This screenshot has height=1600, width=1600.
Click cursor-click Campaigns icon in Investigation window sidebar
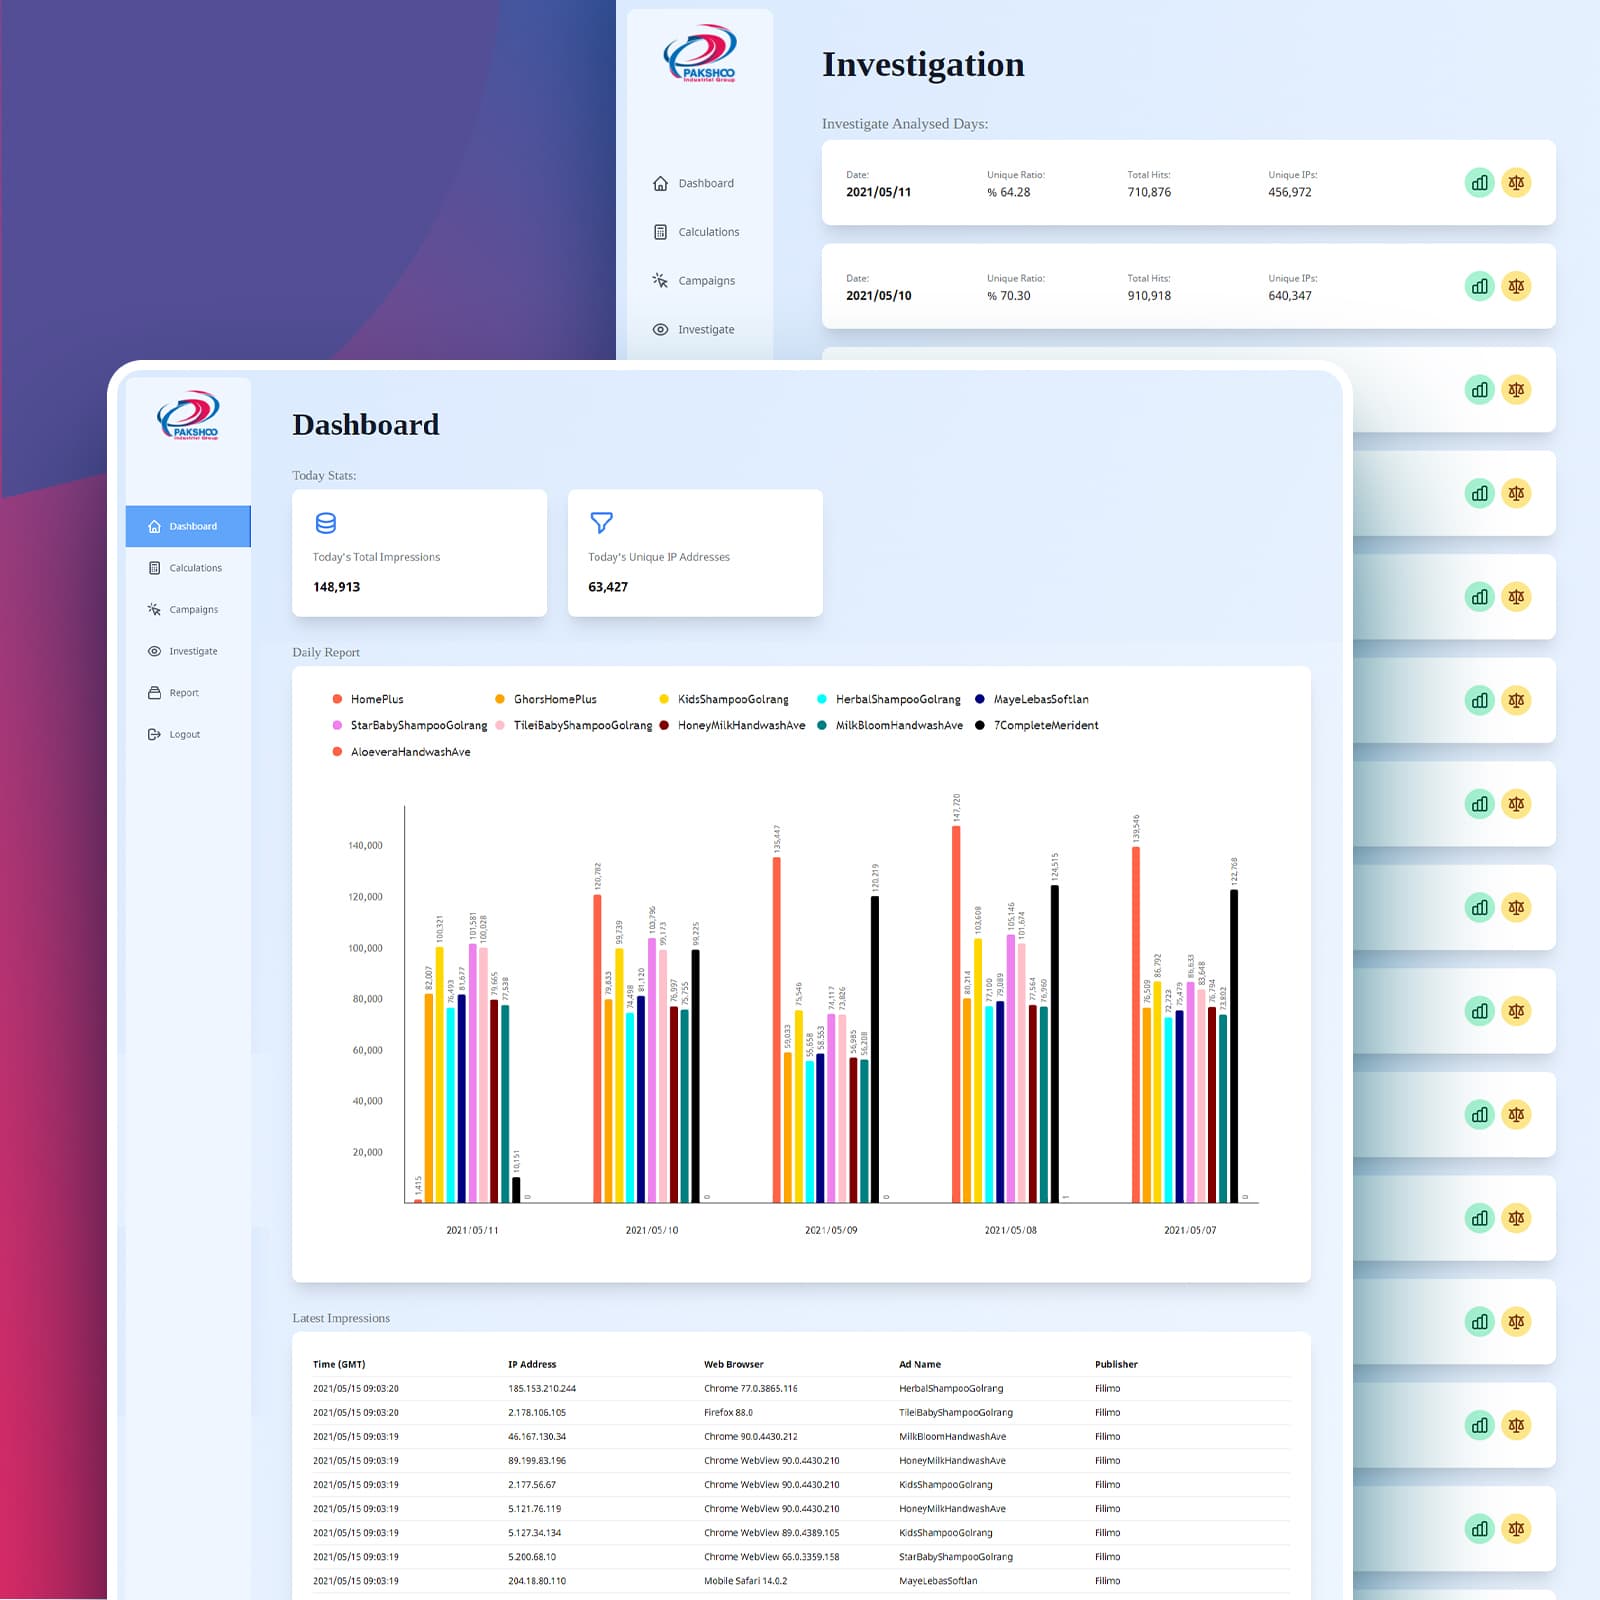(x=660, y=281)
